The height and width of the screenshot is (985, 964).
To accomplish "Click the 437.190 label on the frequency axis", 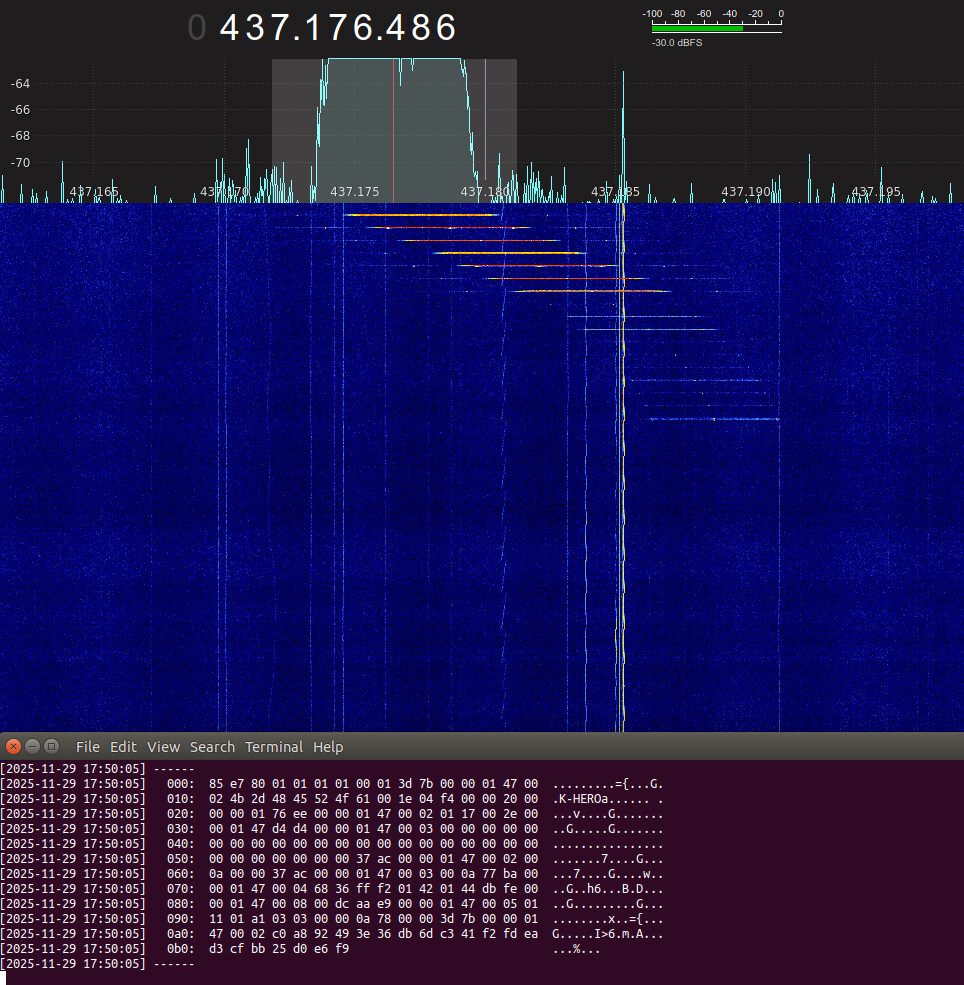I will 746,191.
